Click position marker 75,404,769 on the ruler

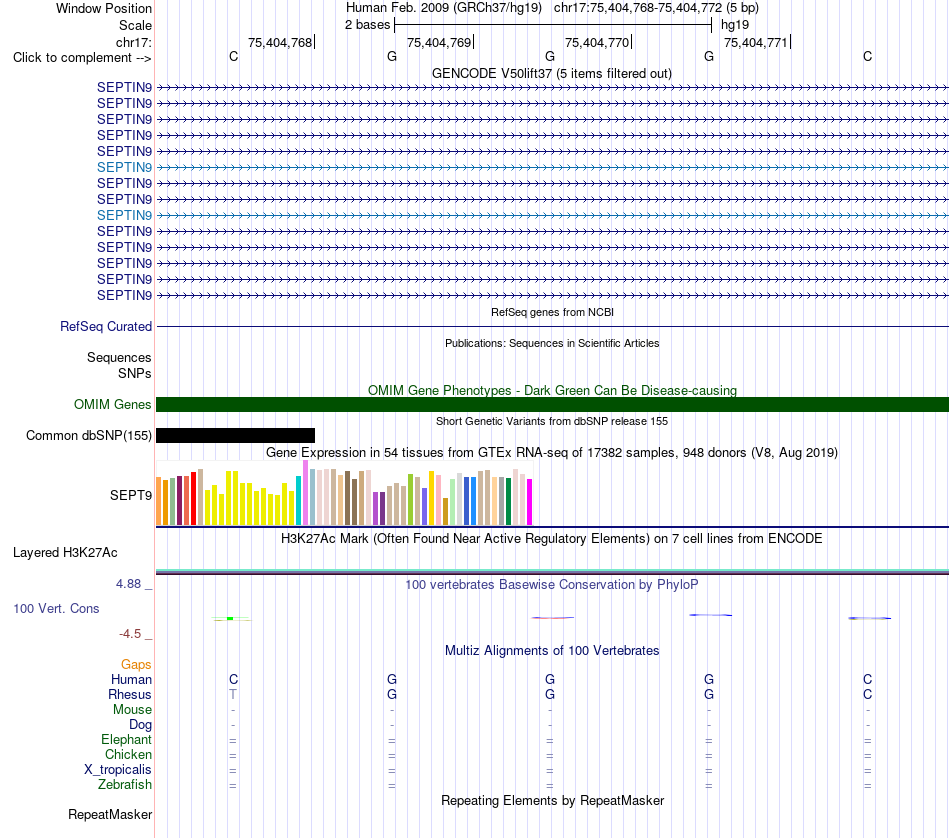439,42
